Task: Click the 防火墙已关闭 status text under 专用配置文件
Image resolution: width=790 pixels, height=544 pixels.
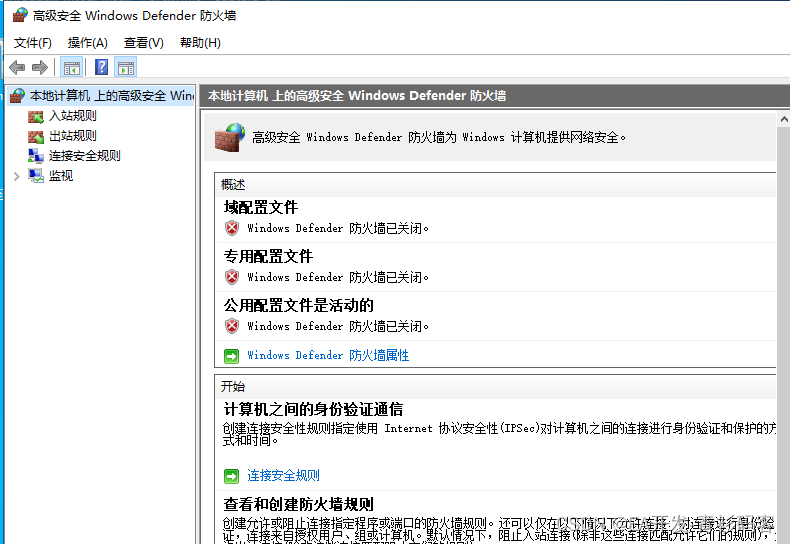Action: [338, 277]
